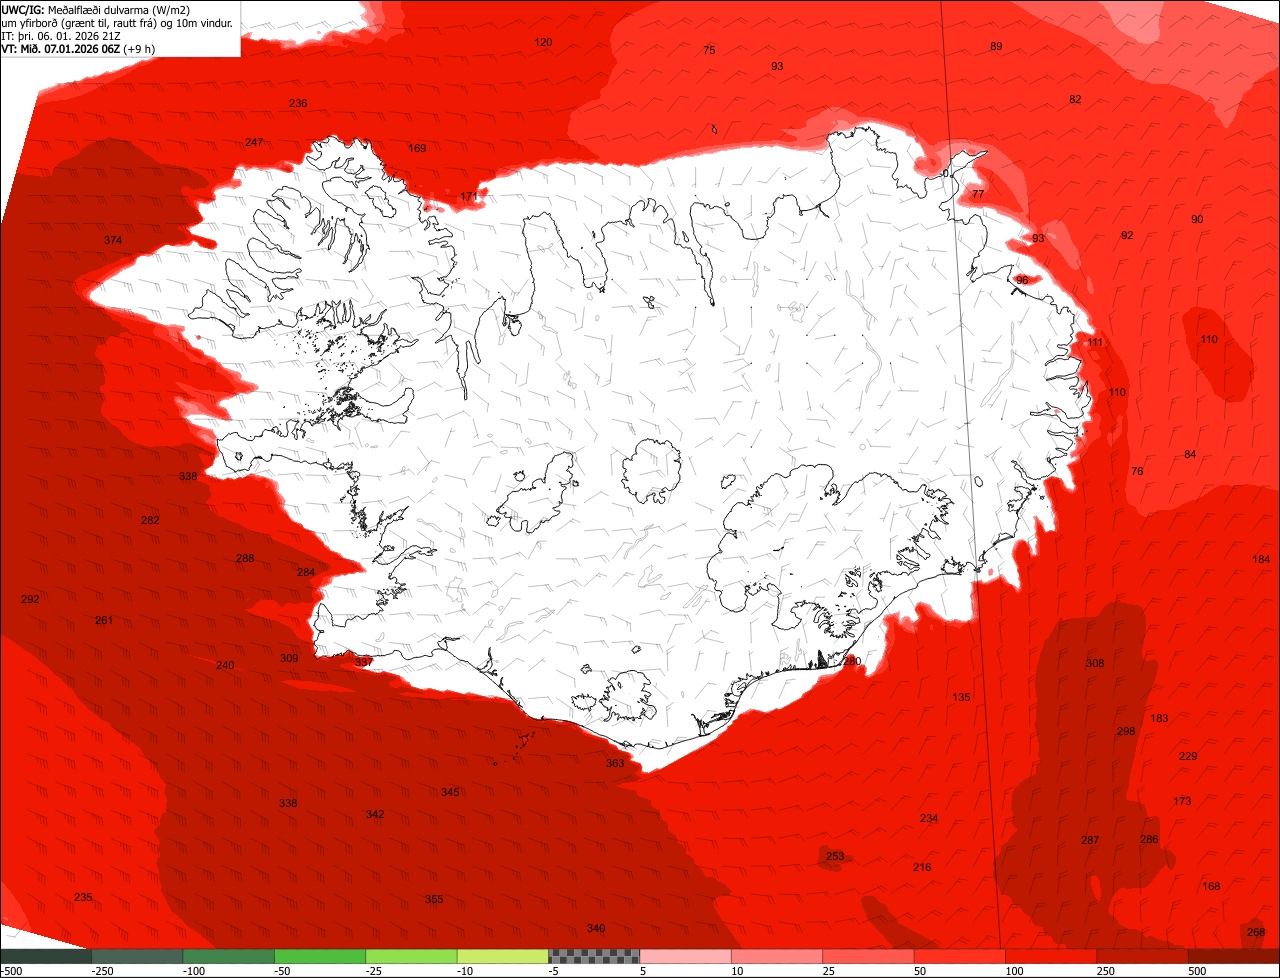Click the map value 363
Screen dimensions: 1280x978
(615, 763)
